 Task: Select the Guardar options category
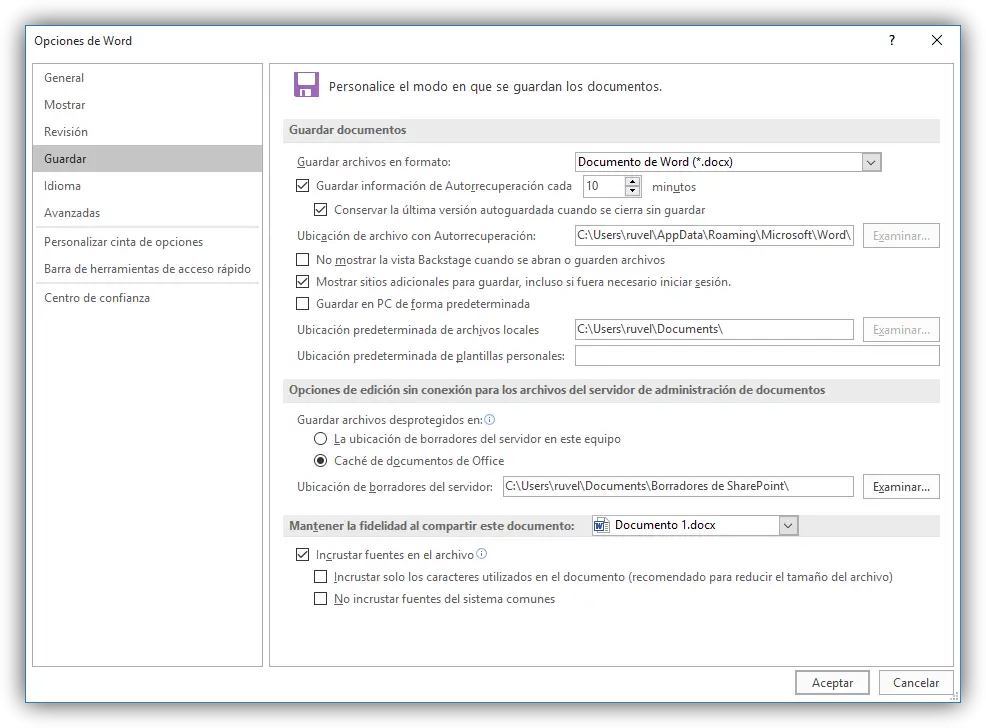click(x=147, y=158)
